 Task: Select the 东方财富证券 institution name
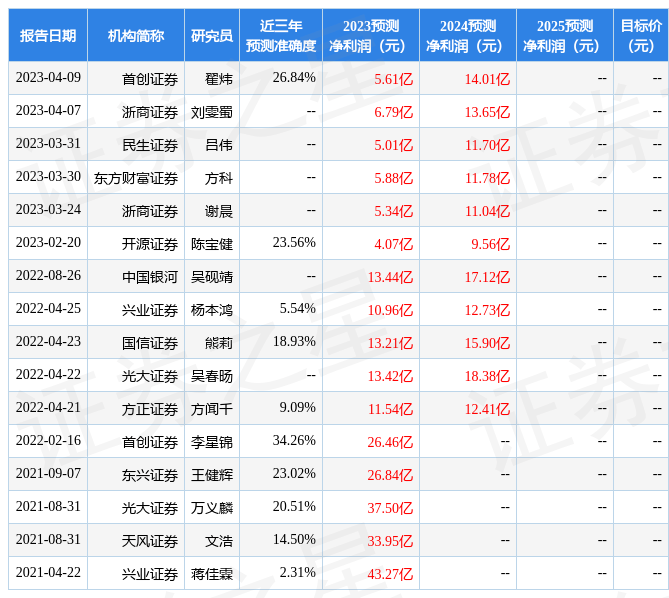[x=136, y=178]
